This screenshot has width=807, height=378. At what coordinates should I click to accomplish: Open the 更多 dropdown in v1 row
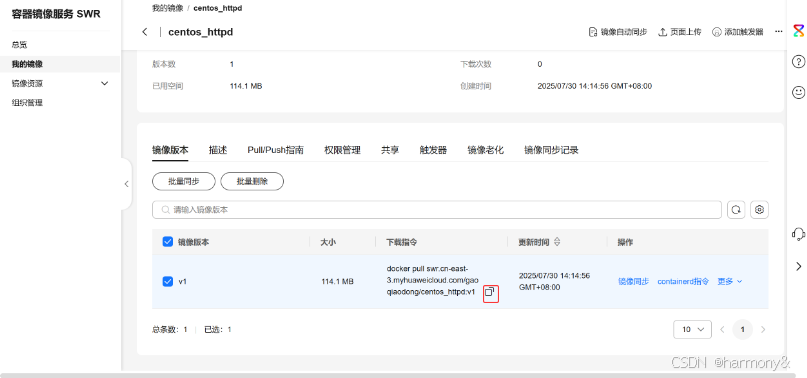(x=730, y=281)
